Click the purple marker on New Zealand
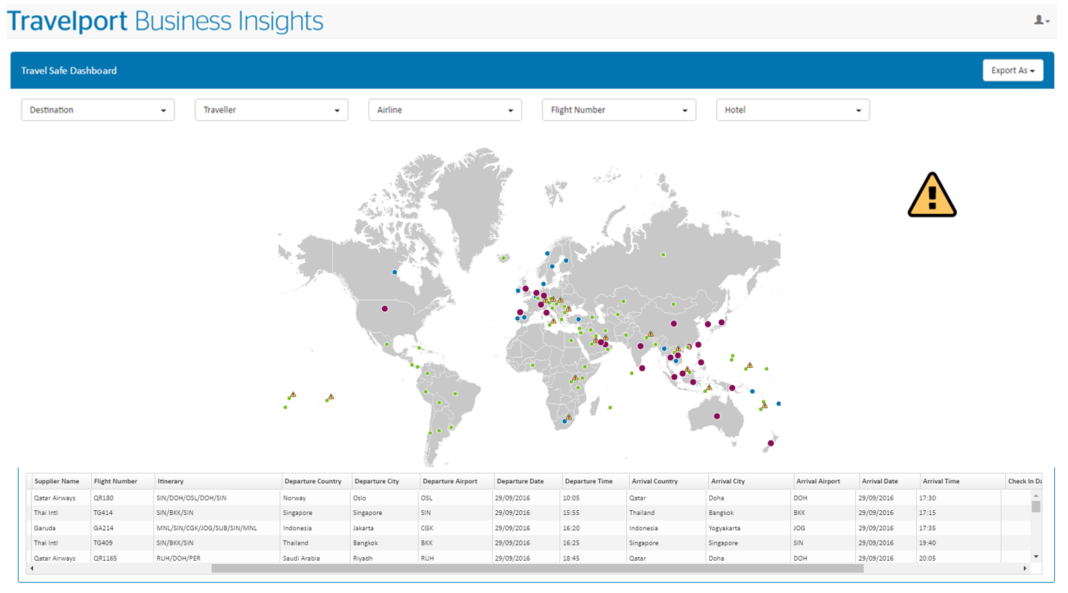Viewport: 1068px width, 593px height. click(x=770, y=443)
